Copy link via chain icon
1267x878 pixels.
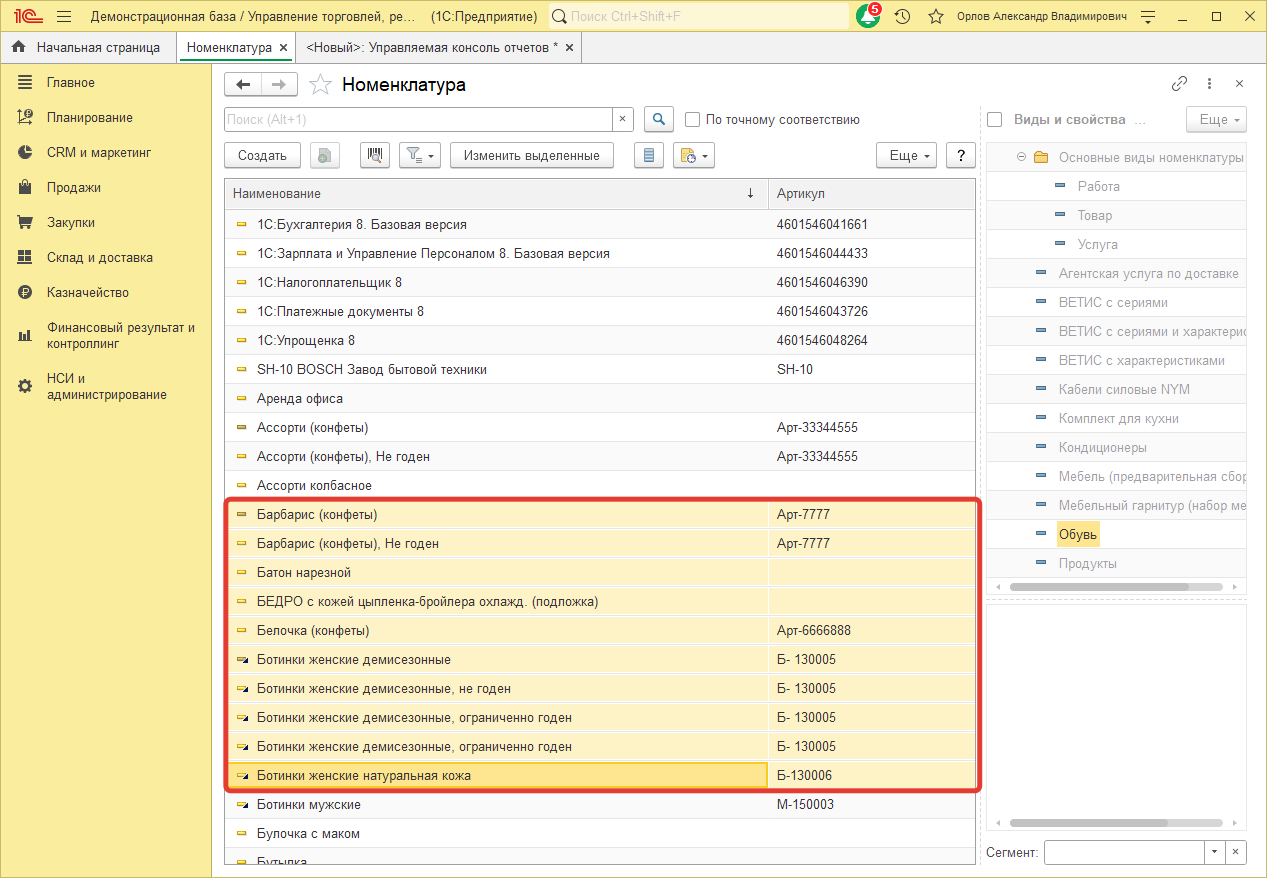pos(1179,84)
